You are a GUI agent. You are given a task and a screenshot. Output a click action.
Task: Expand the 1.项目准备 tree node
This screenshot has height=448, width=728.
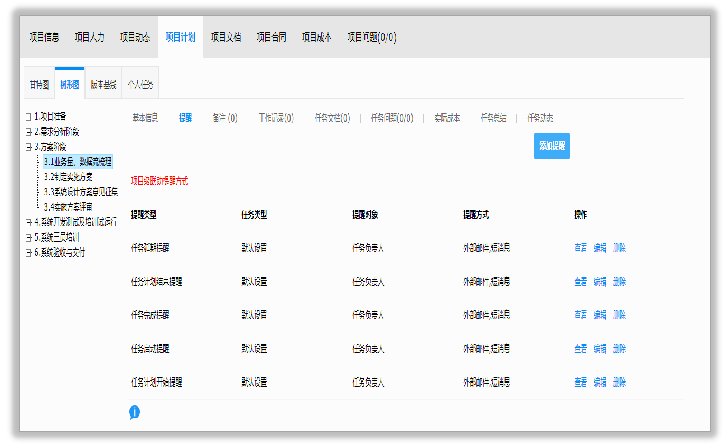28,117
